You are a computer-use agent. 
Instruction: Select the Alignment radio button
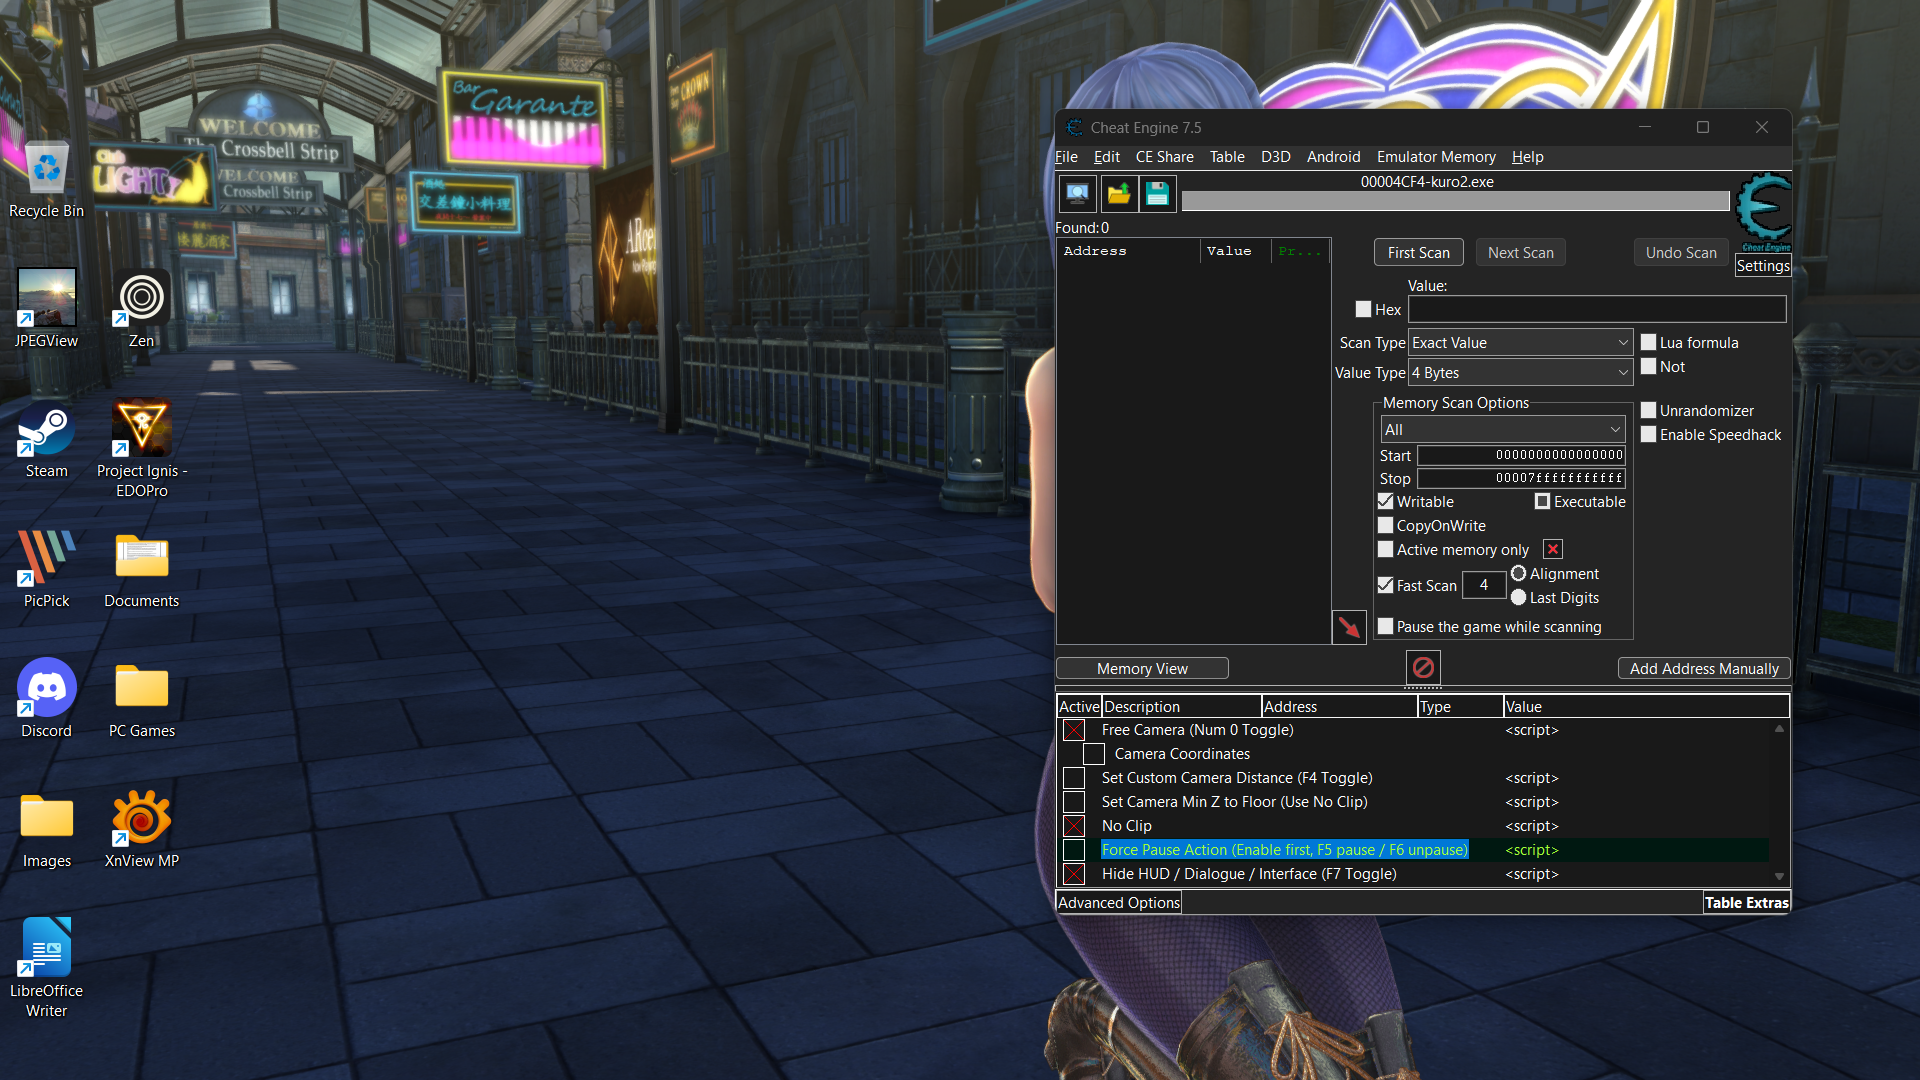1518,573
